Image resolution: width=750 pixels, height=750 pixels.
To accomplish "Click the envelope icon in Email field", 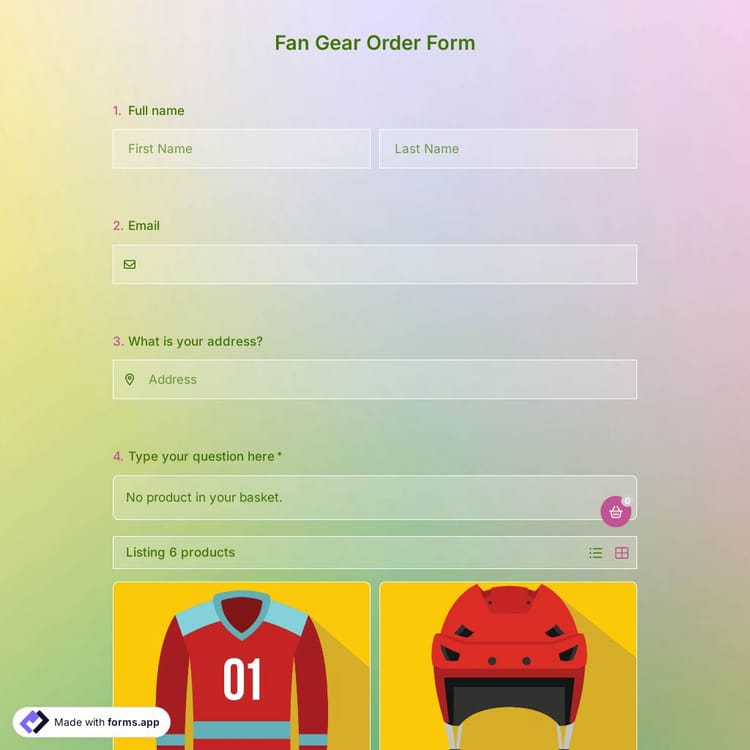I will click(130, 265).
